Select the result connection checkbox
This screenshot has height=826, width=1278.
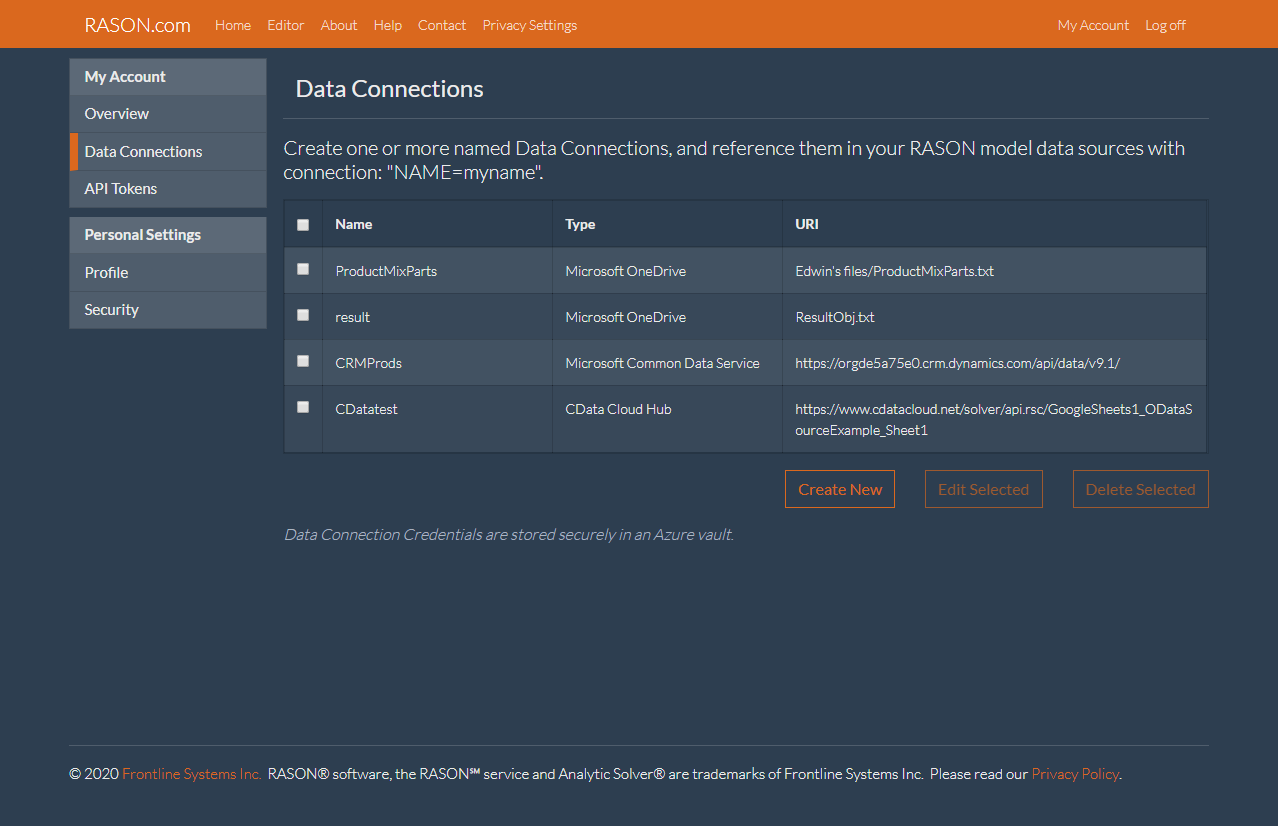(x=303, y=315)
